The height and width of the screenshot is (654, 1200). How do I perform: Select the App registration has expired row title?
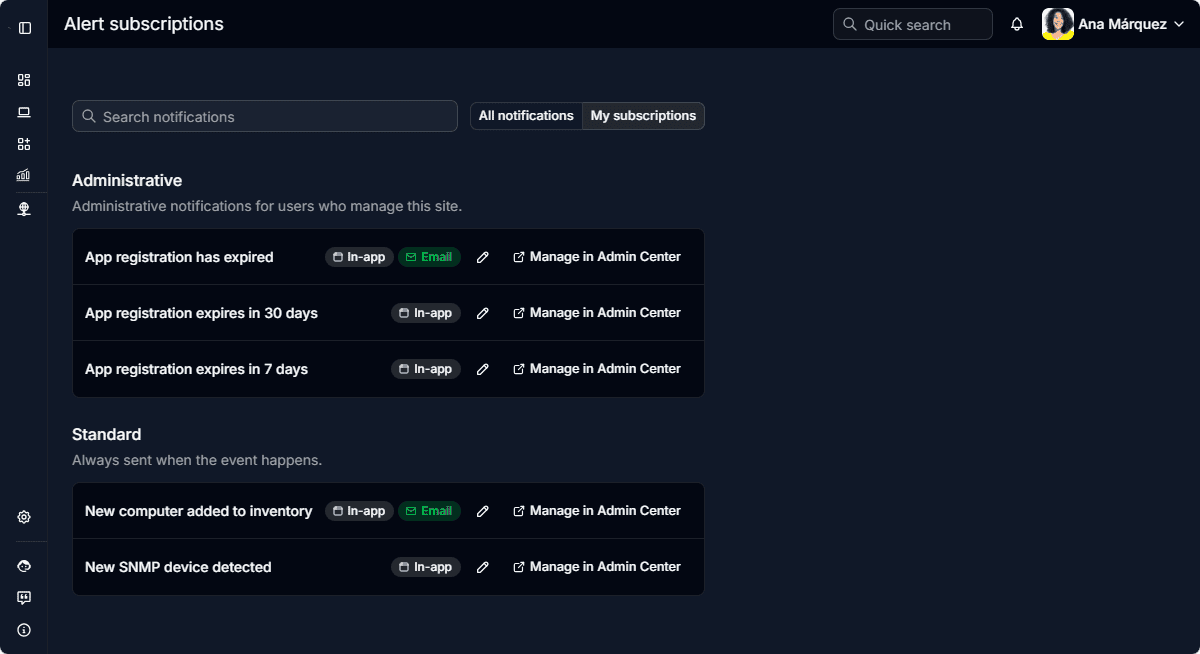click(x=179, y=257)
